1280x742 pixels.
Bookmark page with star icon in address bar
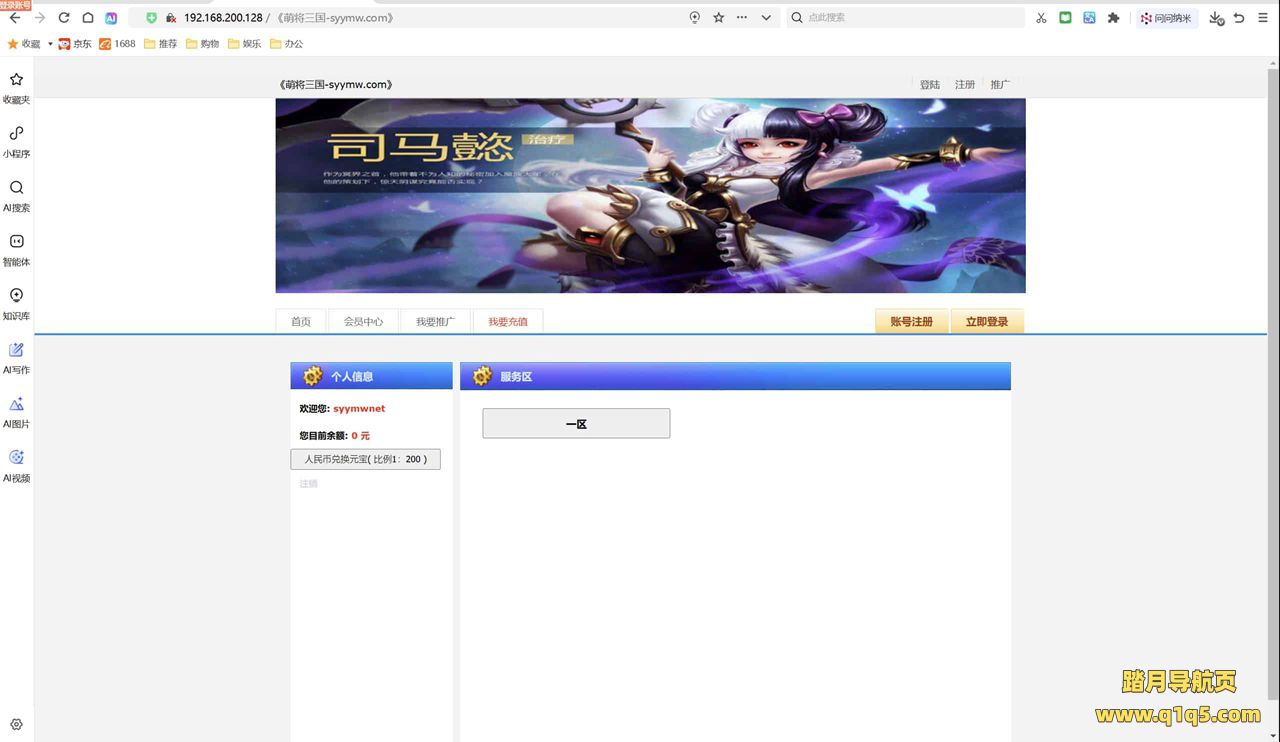718,18
